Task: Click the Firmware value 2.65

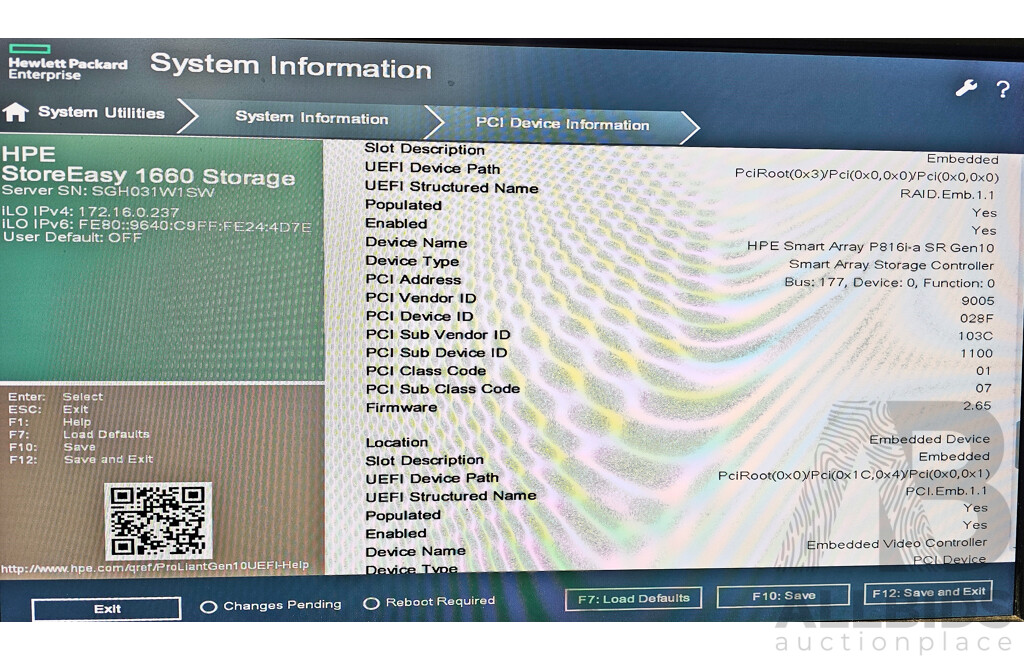Action: 977,405
